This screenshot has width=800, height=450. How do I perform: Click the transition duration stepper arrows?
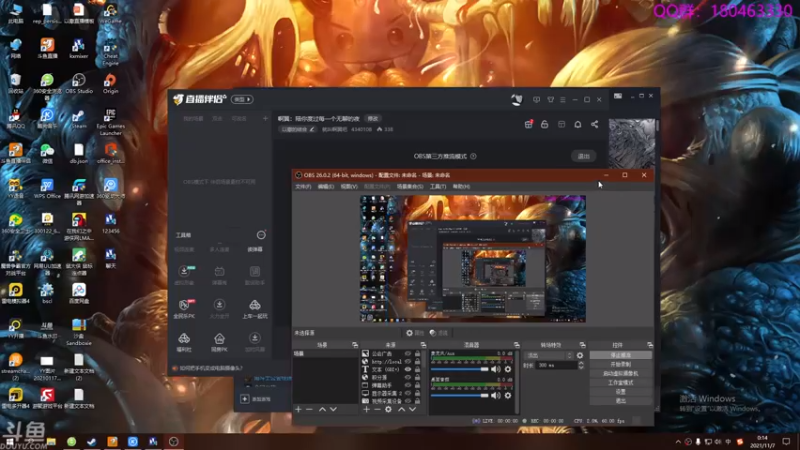tap(581, 365)
